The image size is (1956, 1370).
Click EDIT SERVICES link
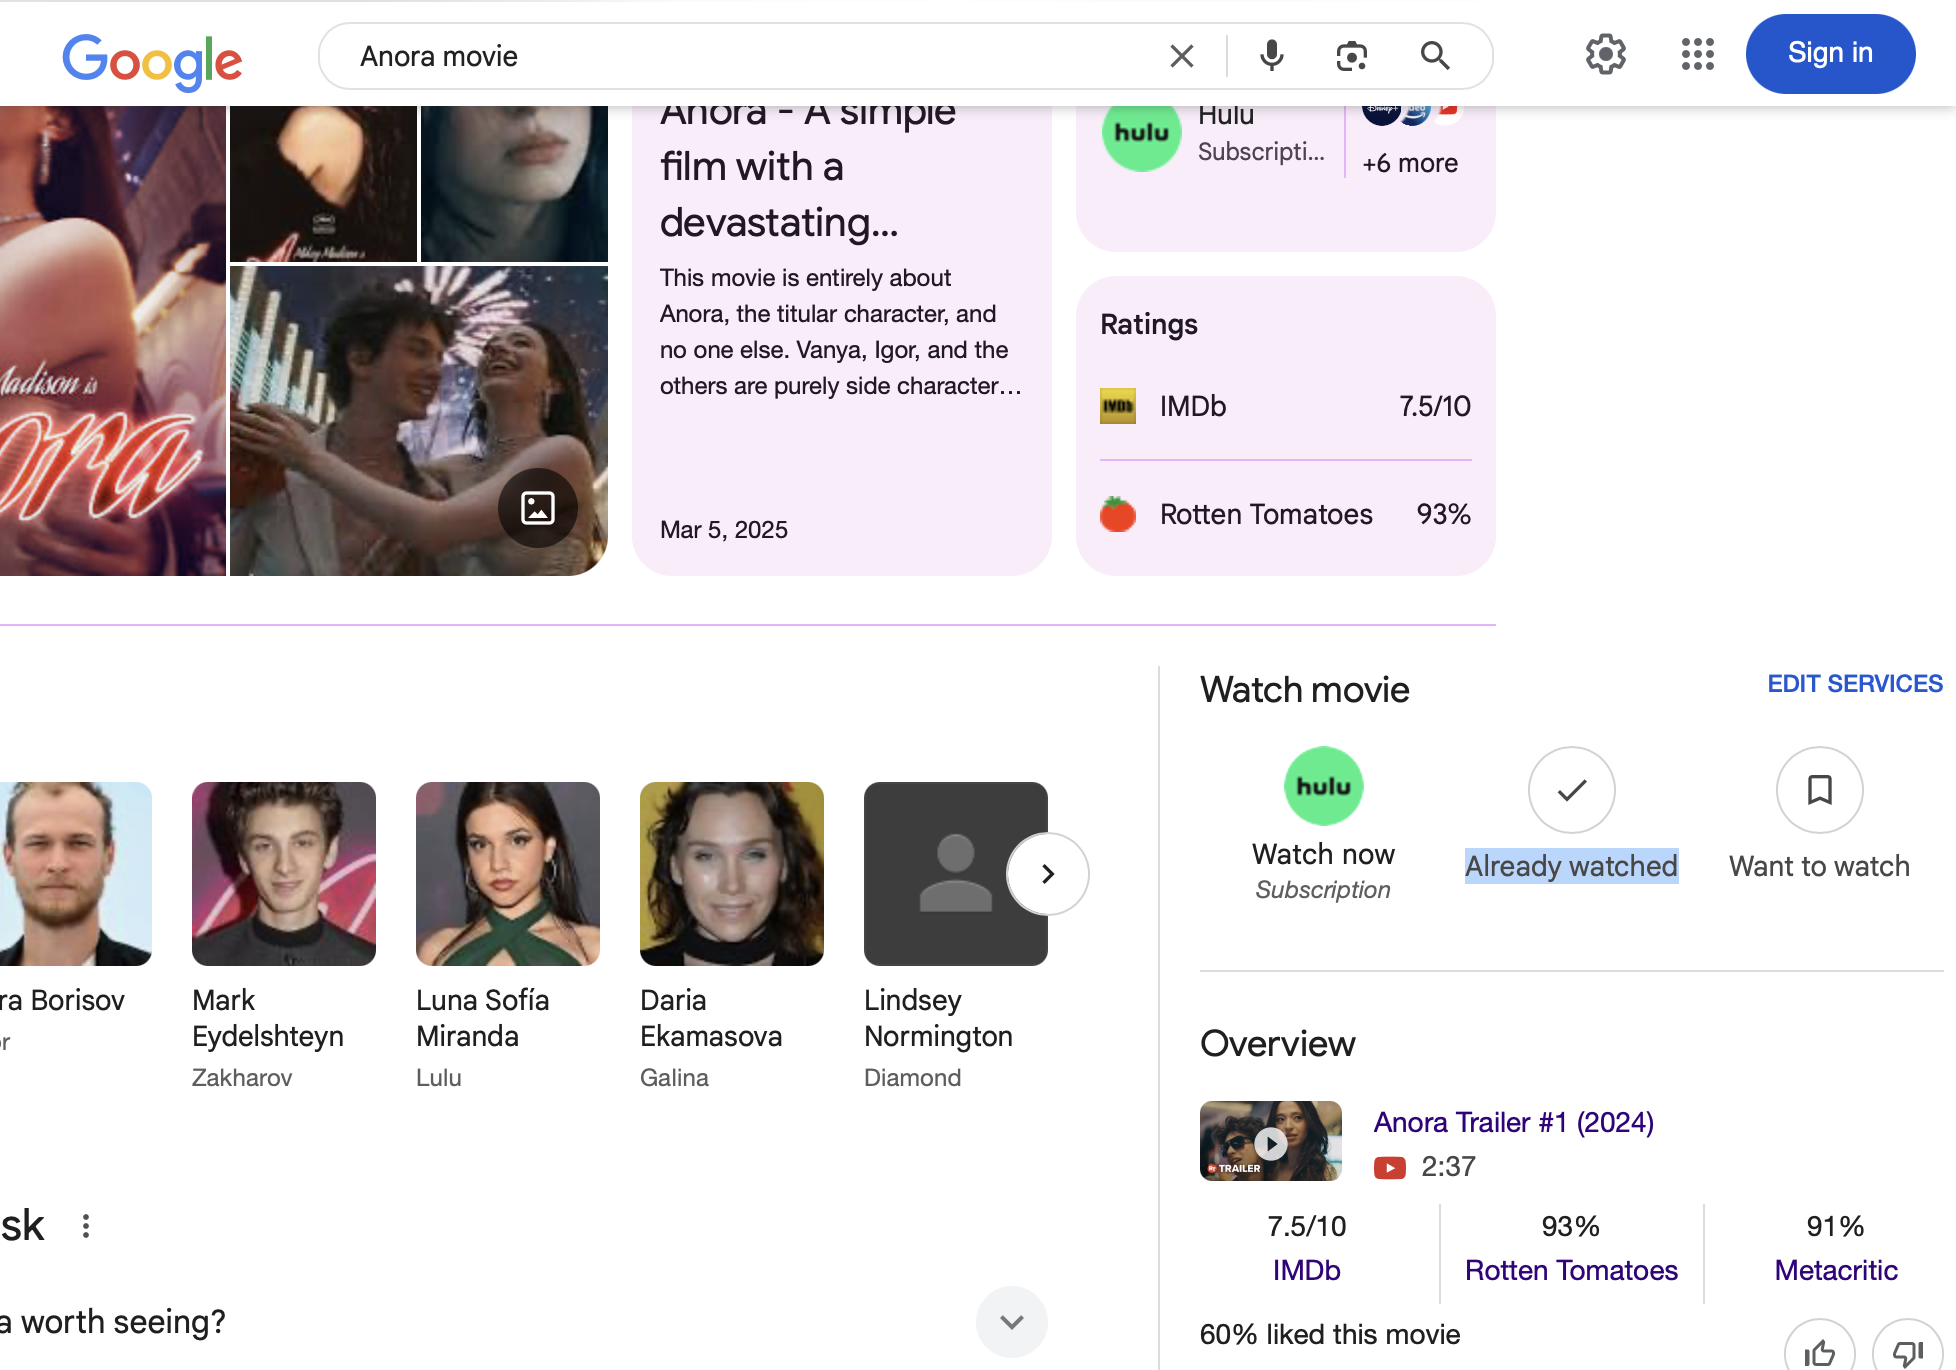(x=1855, y=684)
